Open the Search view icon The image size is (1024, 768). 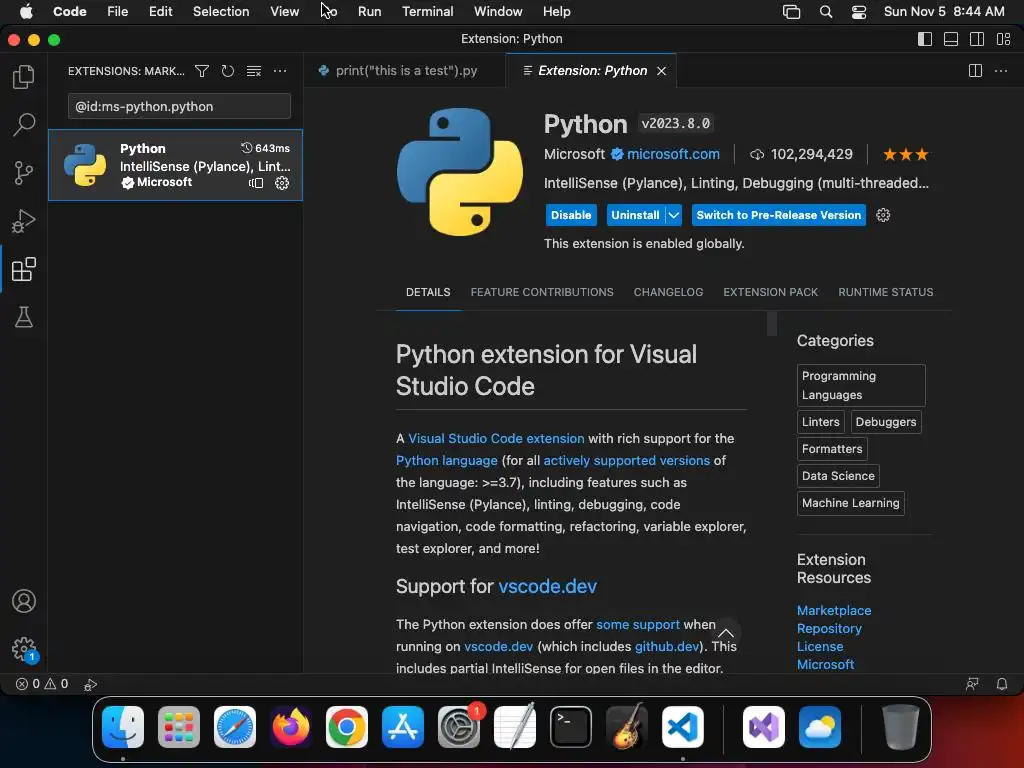(24, 125)
